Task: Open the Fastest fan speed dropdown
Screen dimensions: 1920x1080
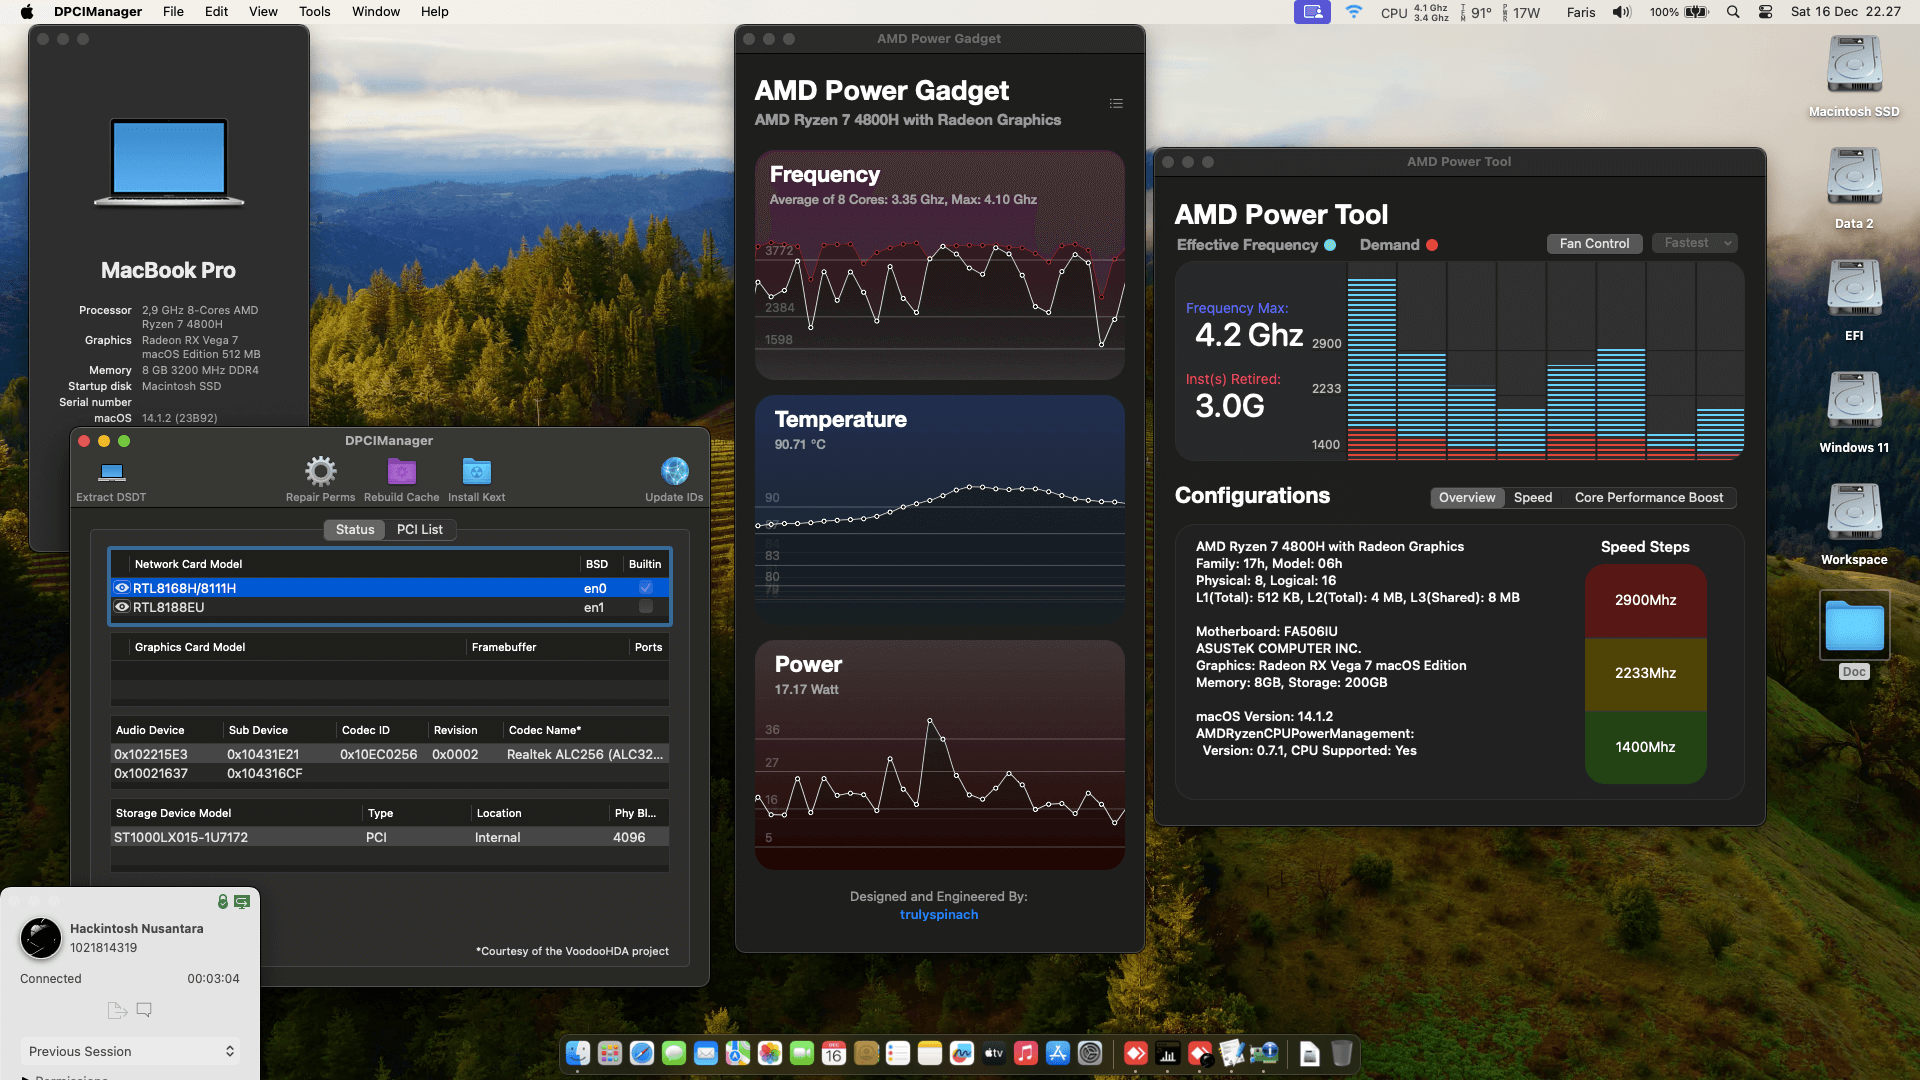Action: pos(1694,242)
